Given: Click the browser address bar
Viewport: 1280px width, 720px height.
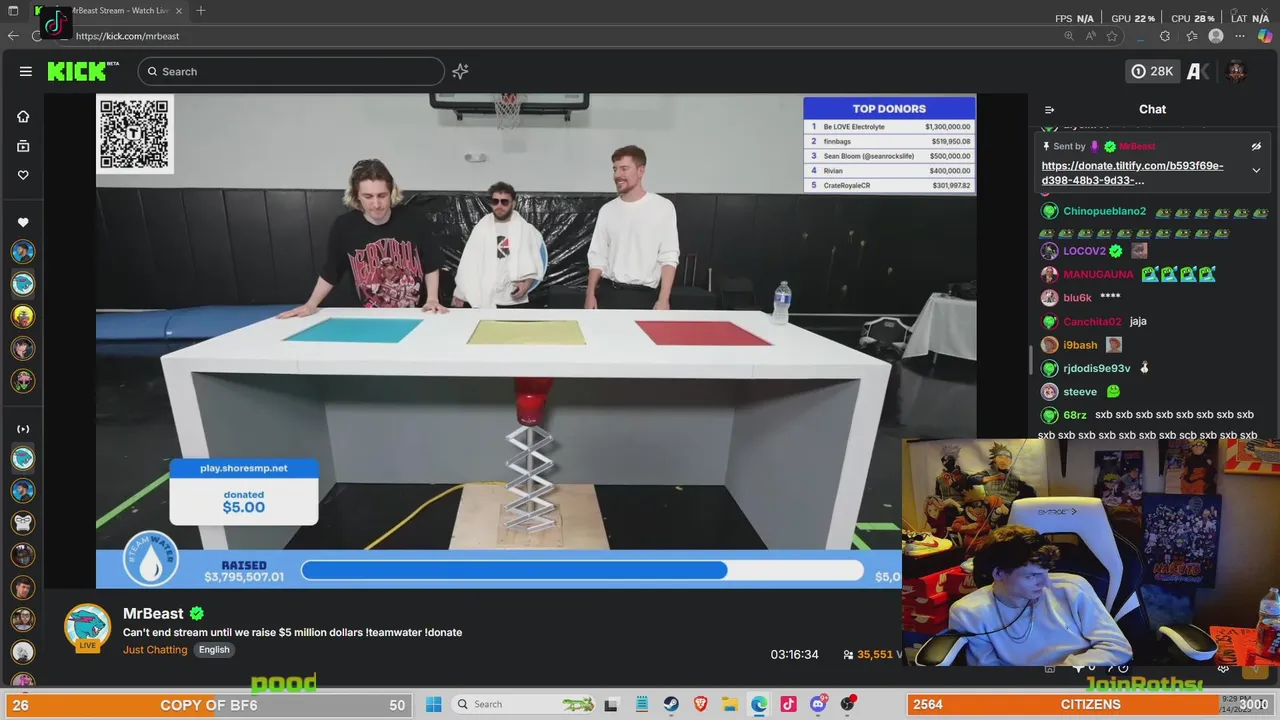Looking at the screenshot, I should tap(560, 36).
